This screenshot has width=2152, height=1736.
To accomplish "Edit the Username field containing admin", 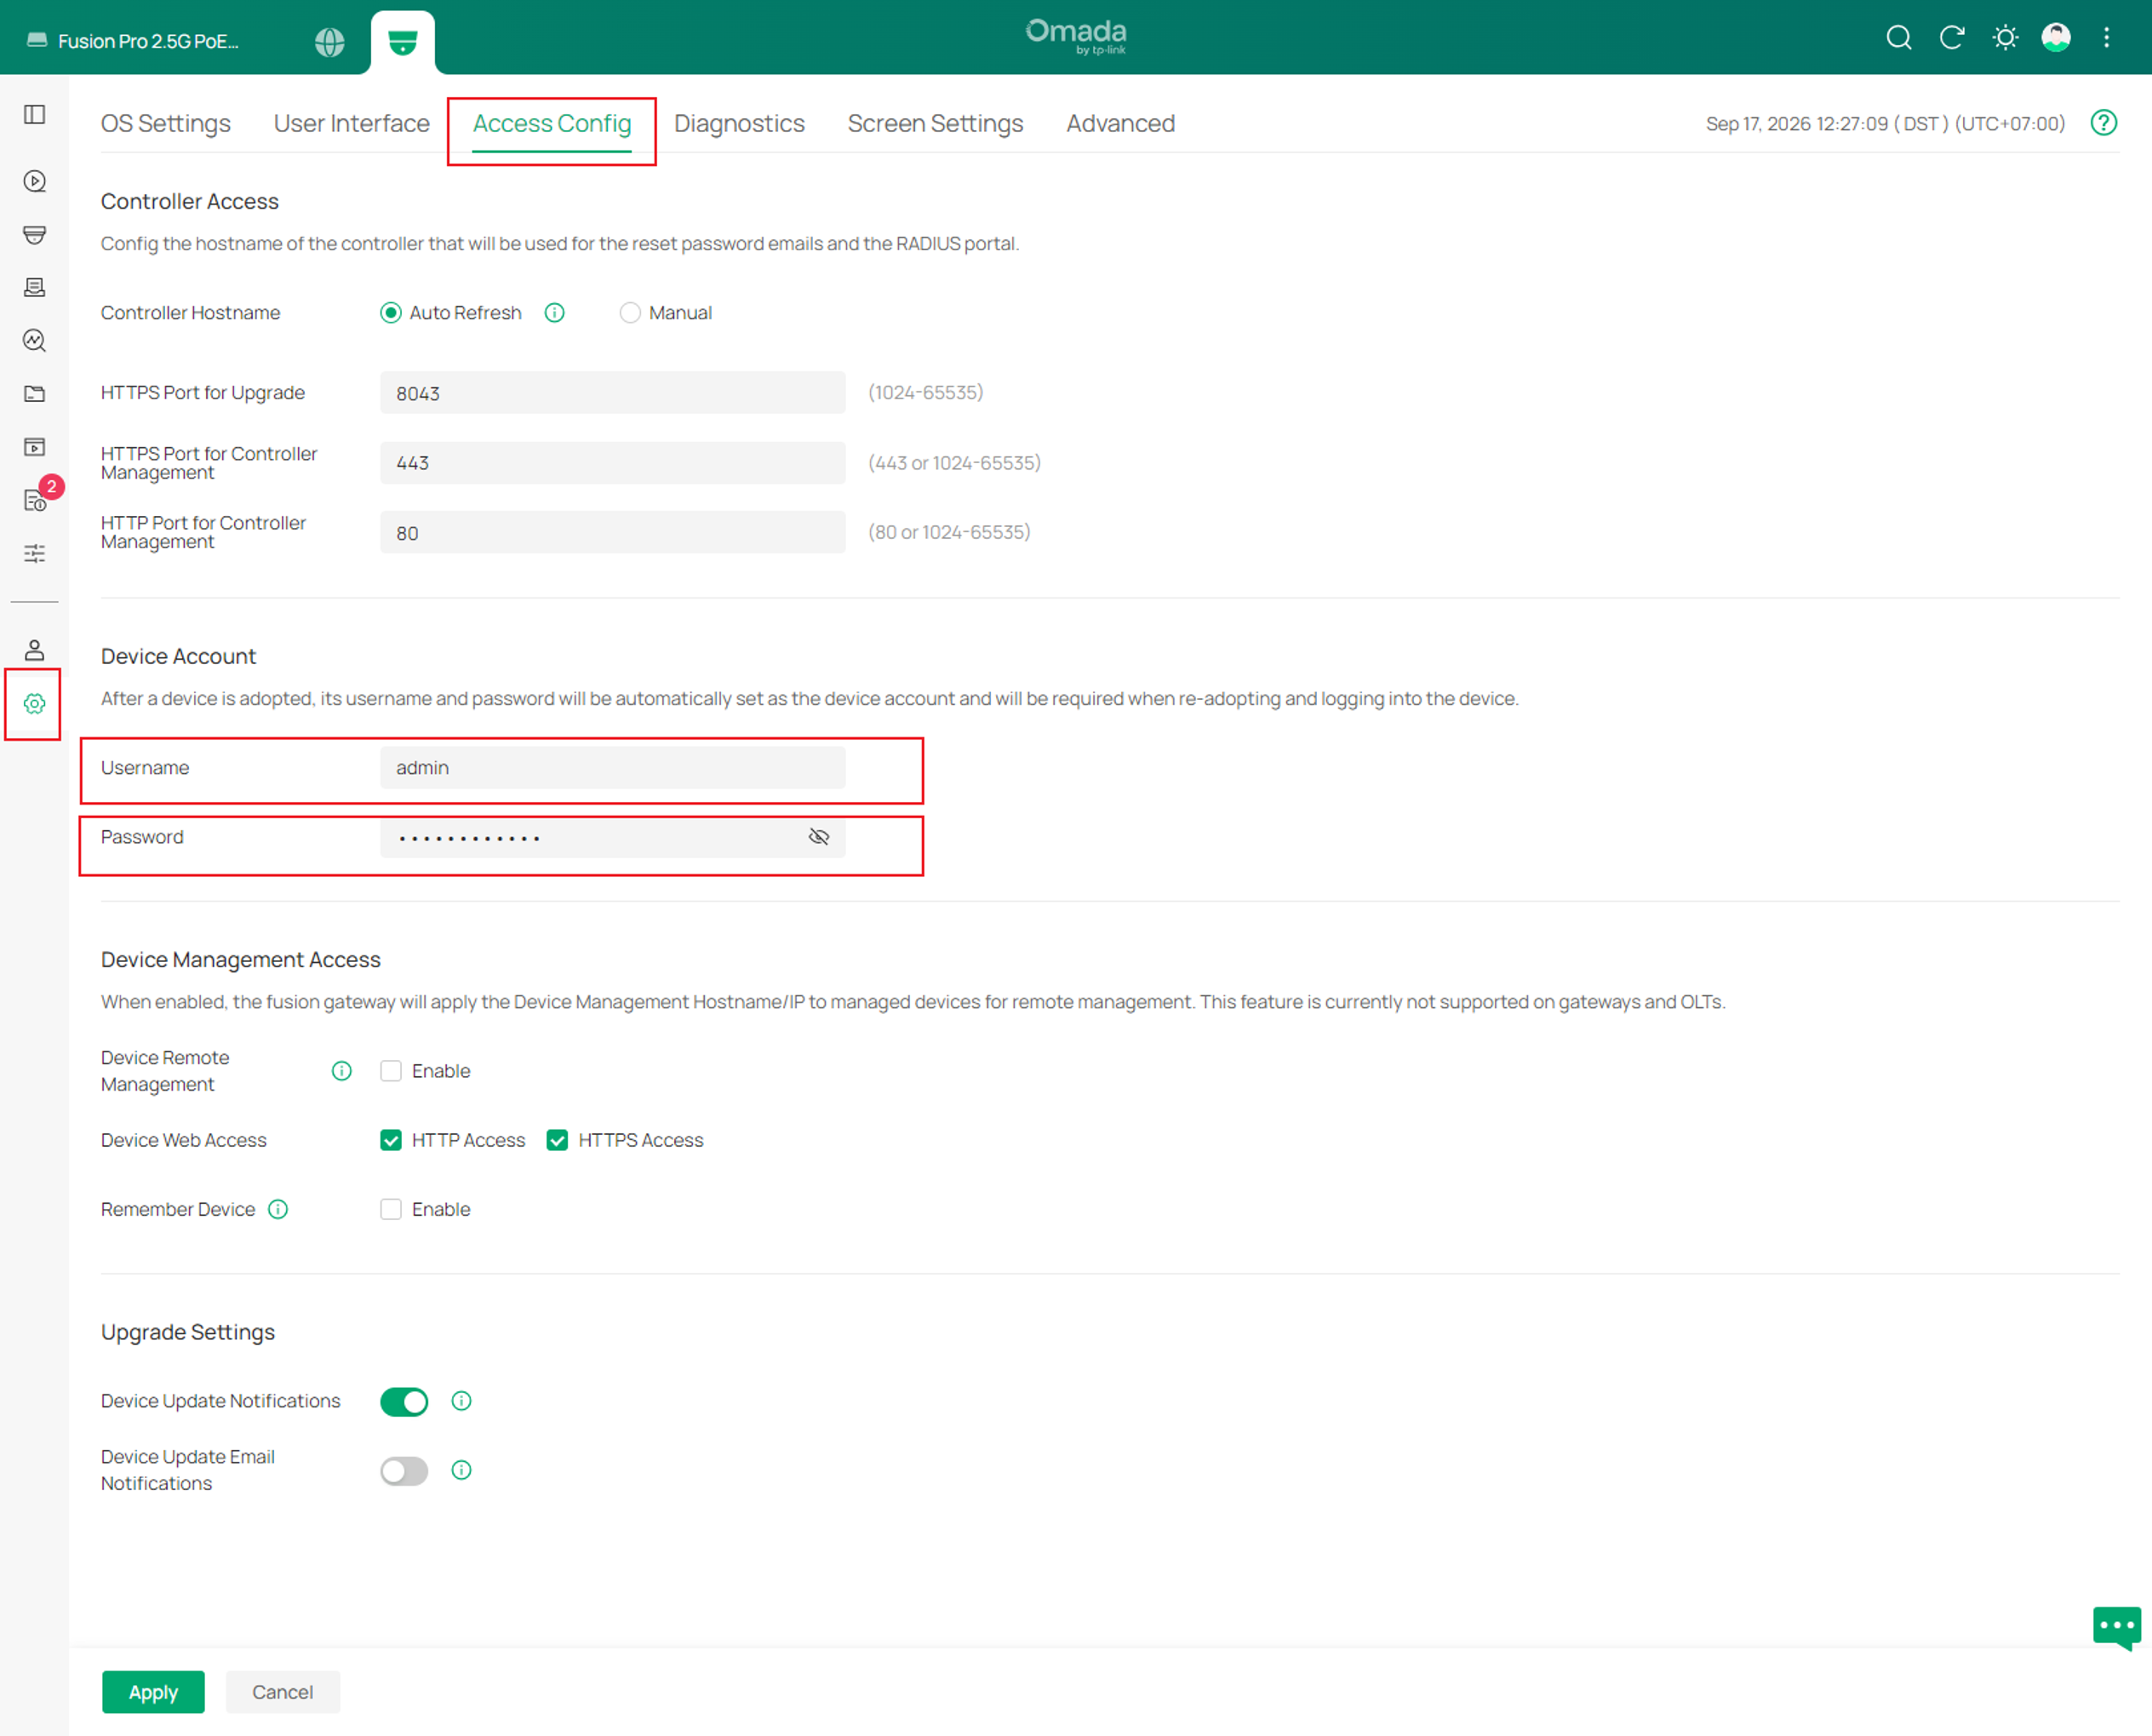I will click(x=612, y=768).
